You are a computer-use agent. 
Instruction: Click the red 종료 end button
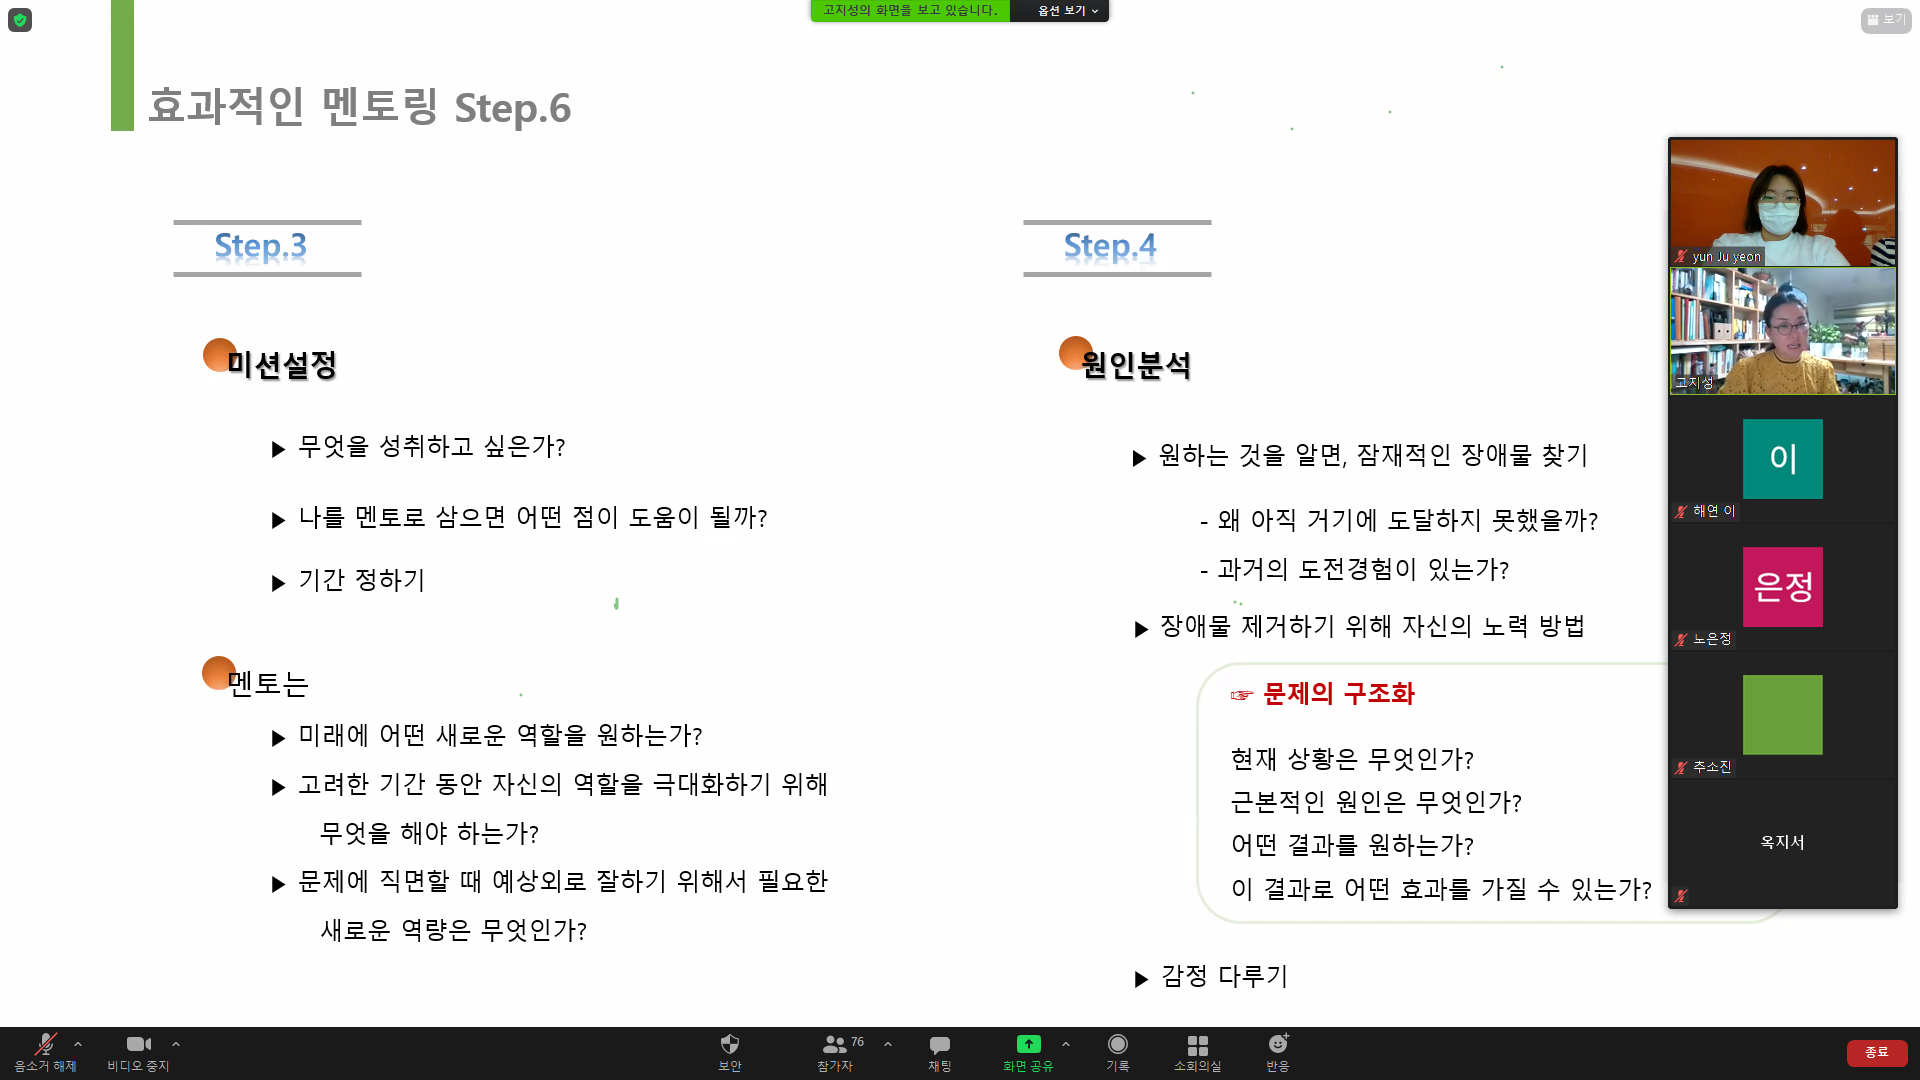pos(1876,1052)
